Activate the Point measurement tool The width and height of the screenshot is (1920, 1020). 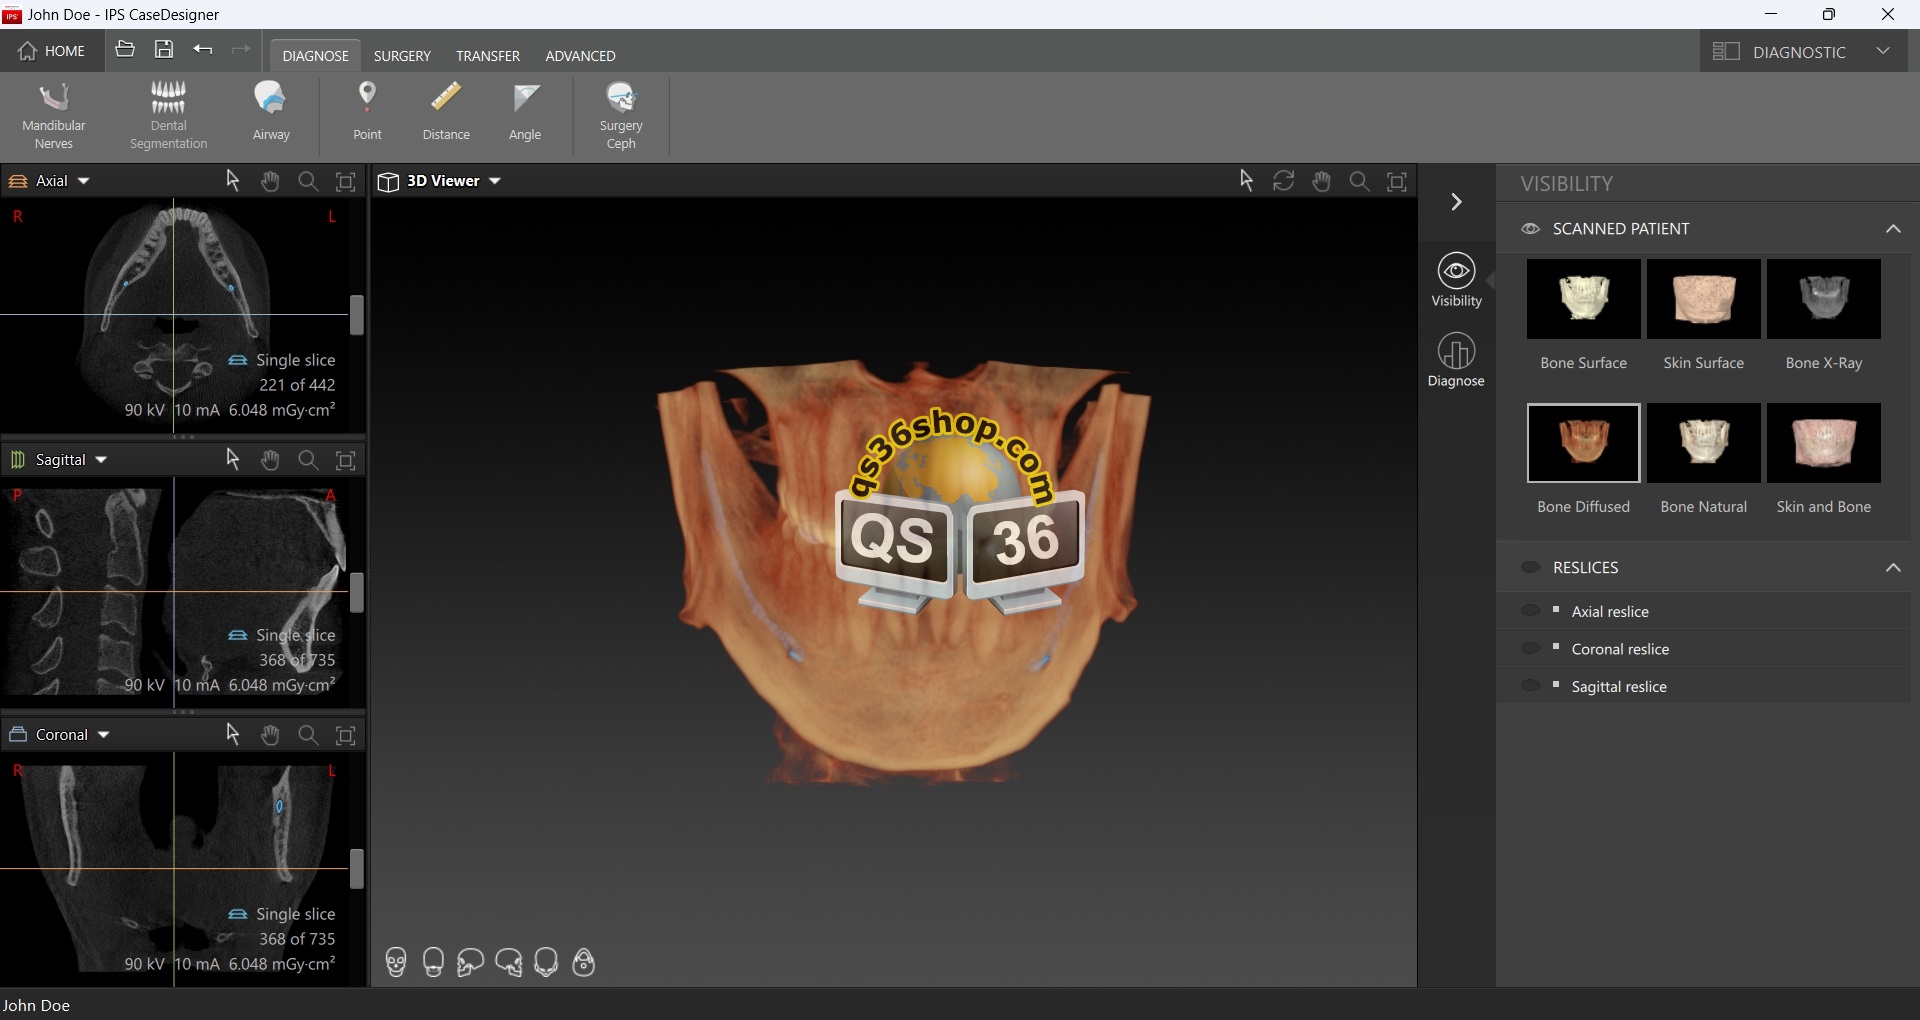pyautogui.click(x=367, y=112)
